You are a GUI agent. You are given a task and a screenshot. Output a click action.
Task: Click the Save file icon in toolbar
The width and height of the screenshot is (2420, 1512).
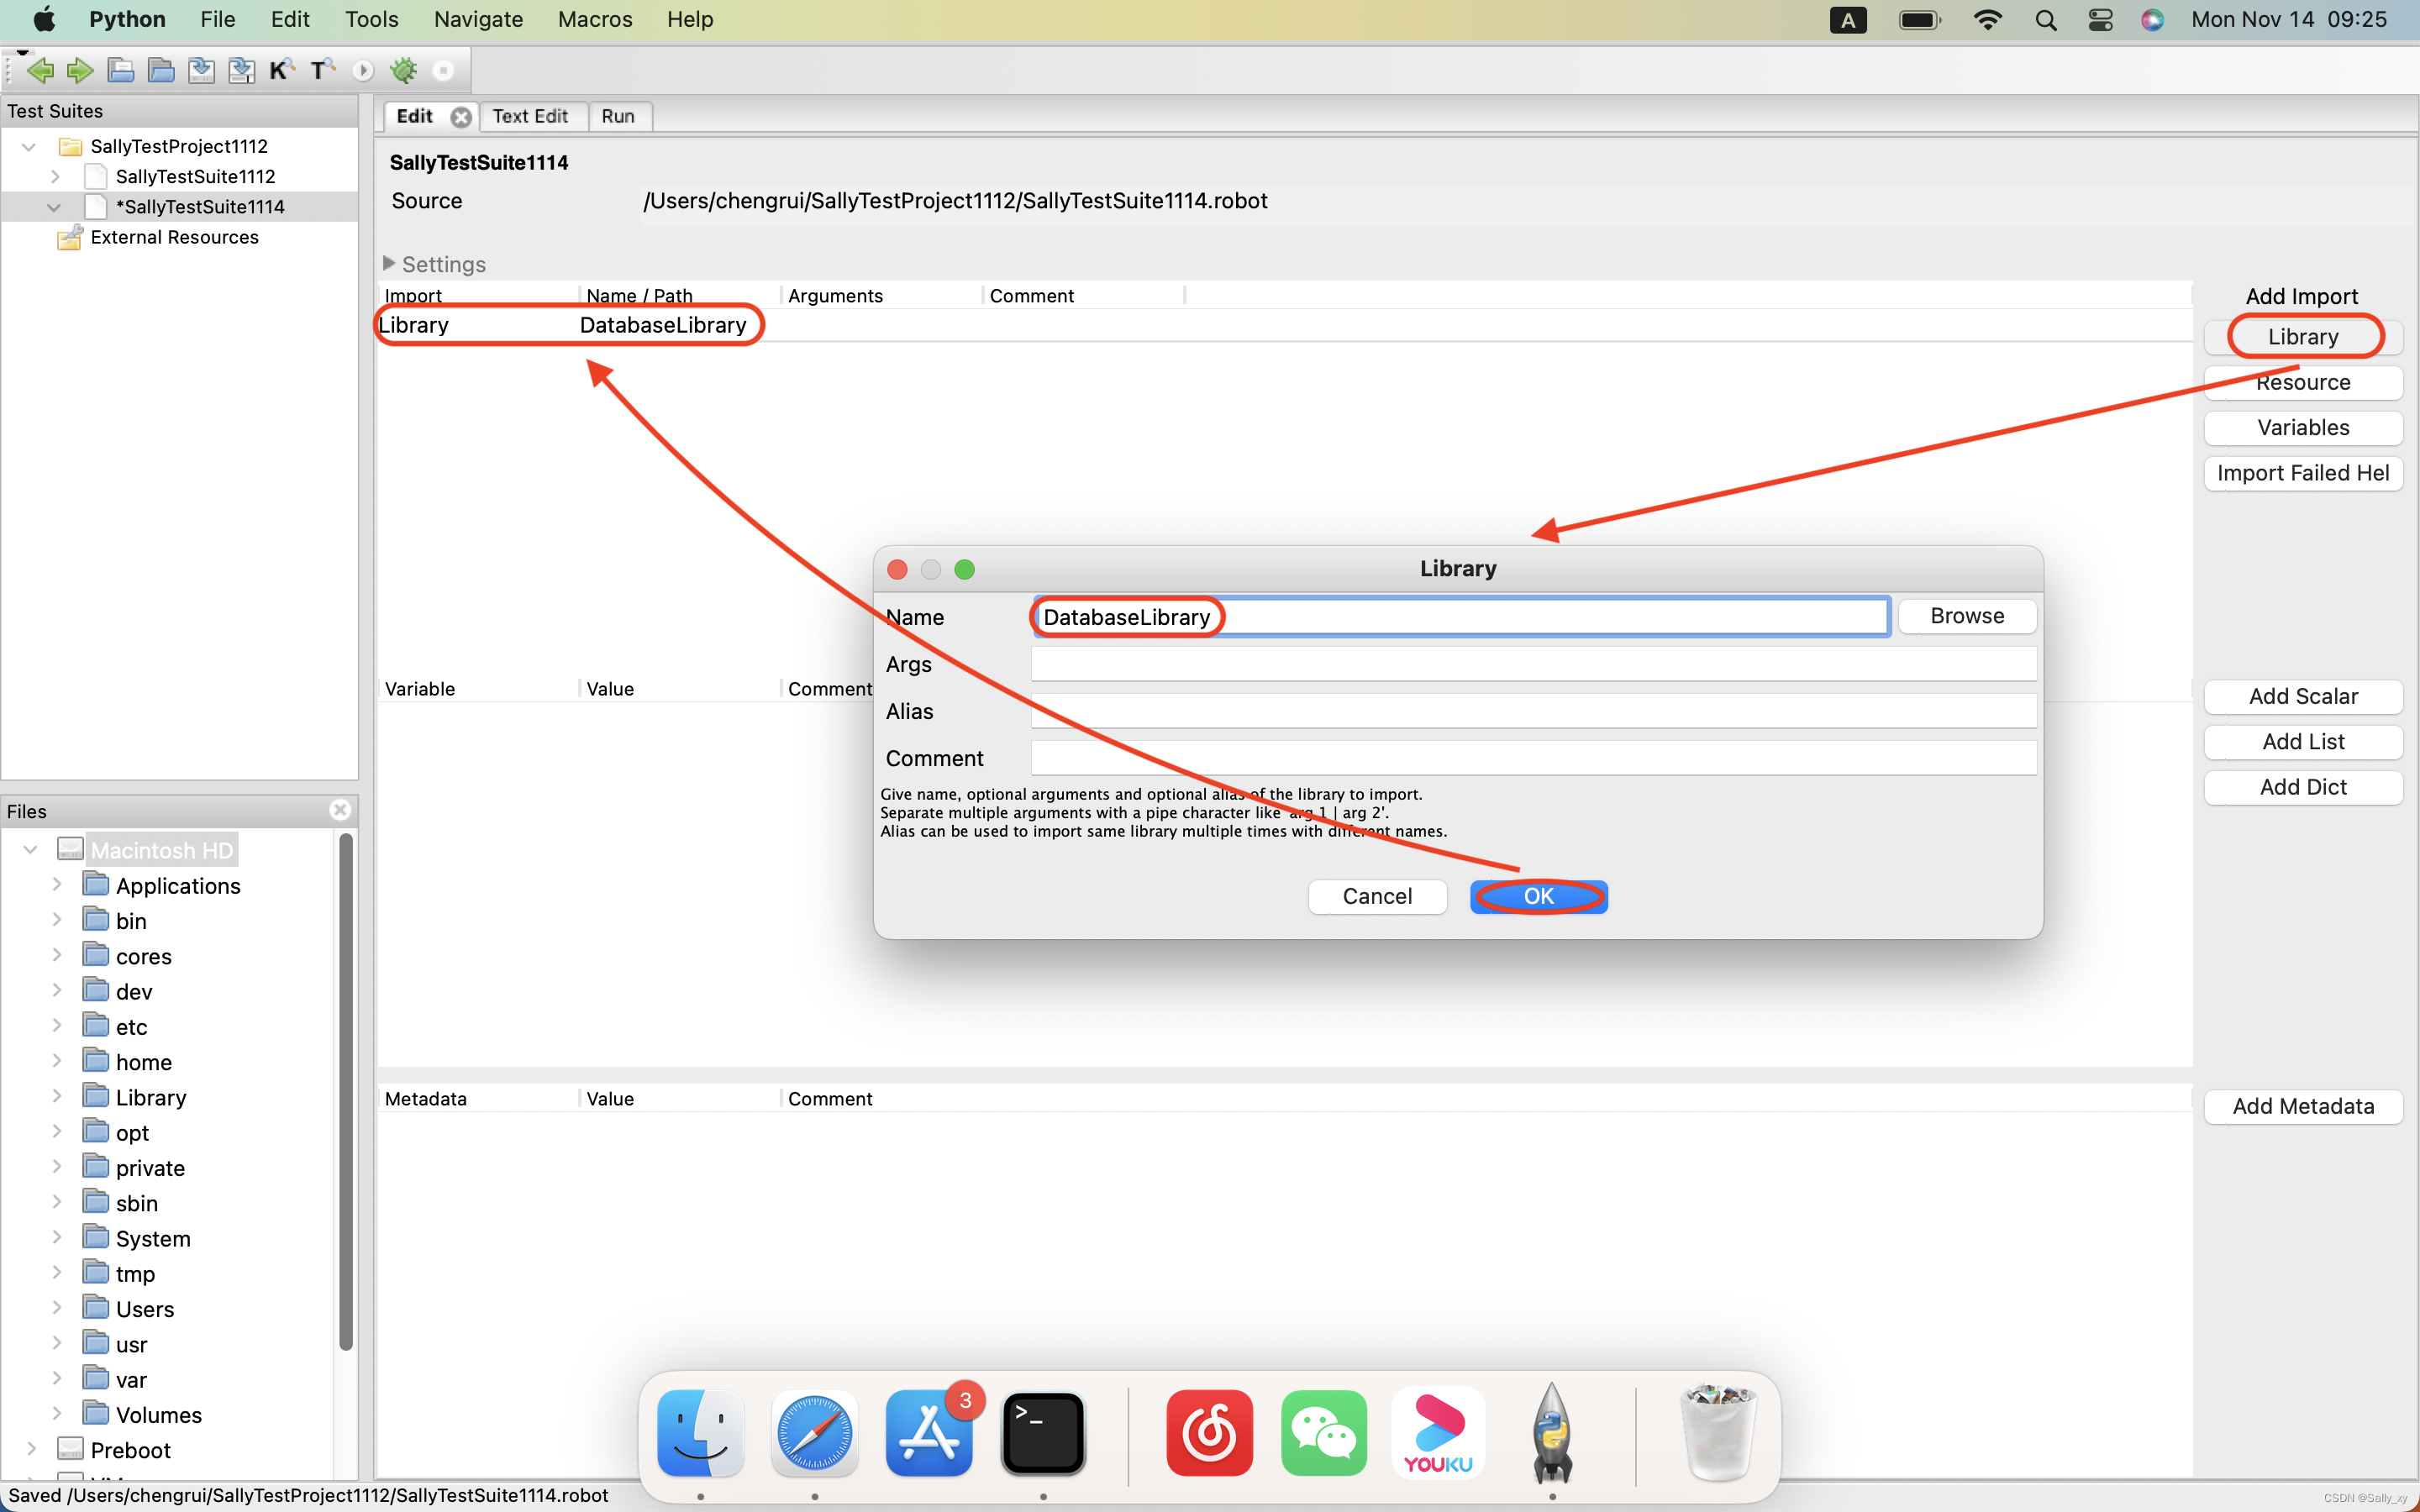(x=198, y=70)
